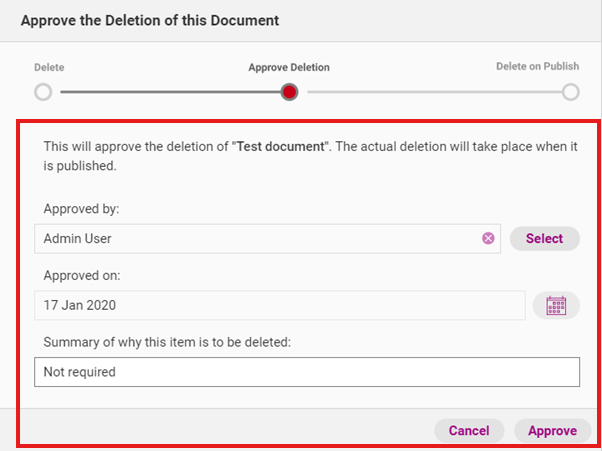Click the Approve Deletion step label
This screenshot has height=451, width=602.
tap(289, 68)
